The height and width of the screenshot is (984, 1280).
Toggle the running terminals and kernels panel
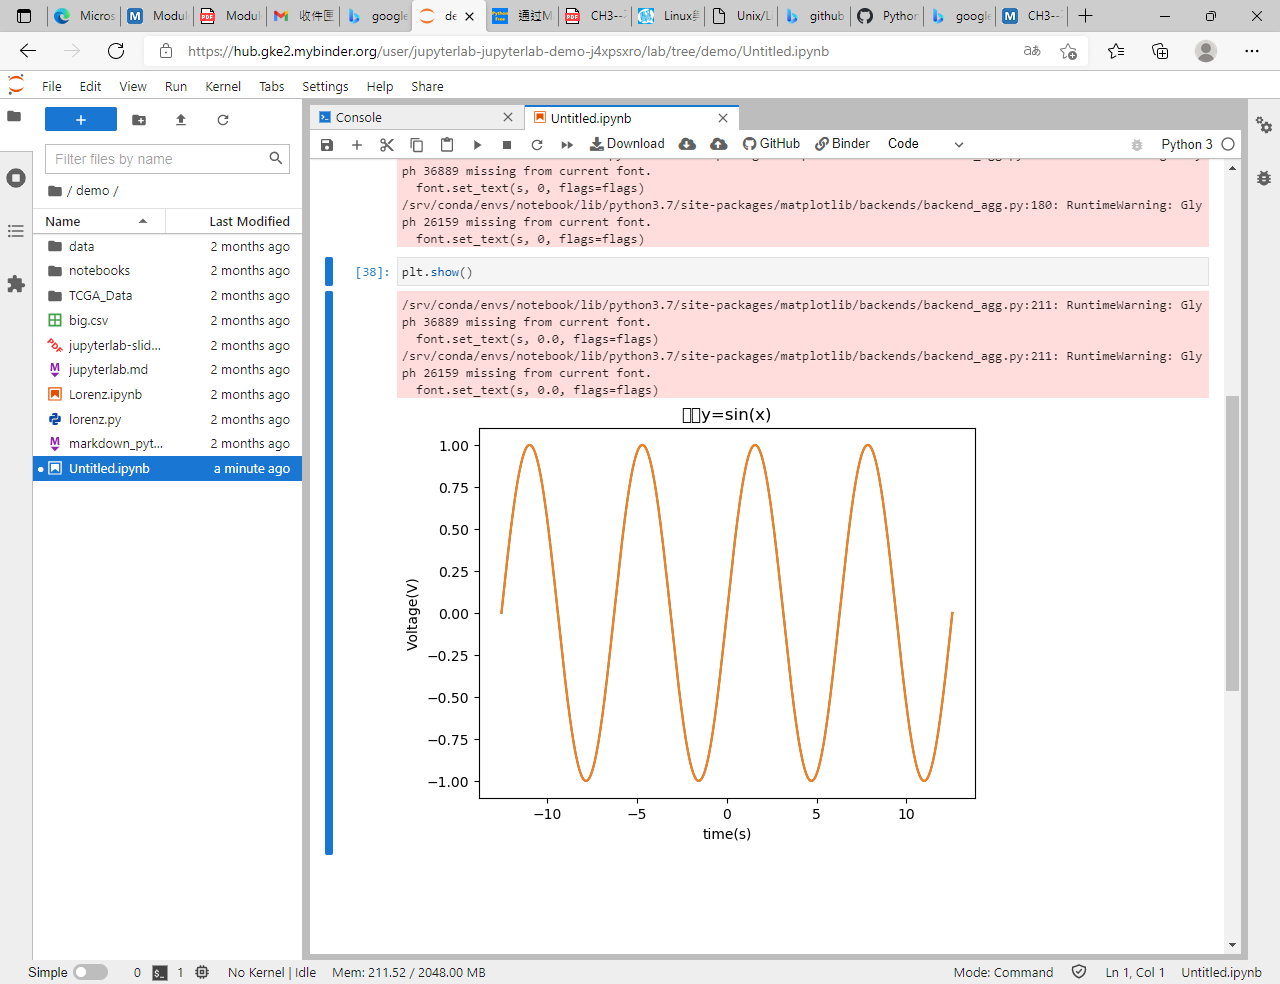coord(15,178)
